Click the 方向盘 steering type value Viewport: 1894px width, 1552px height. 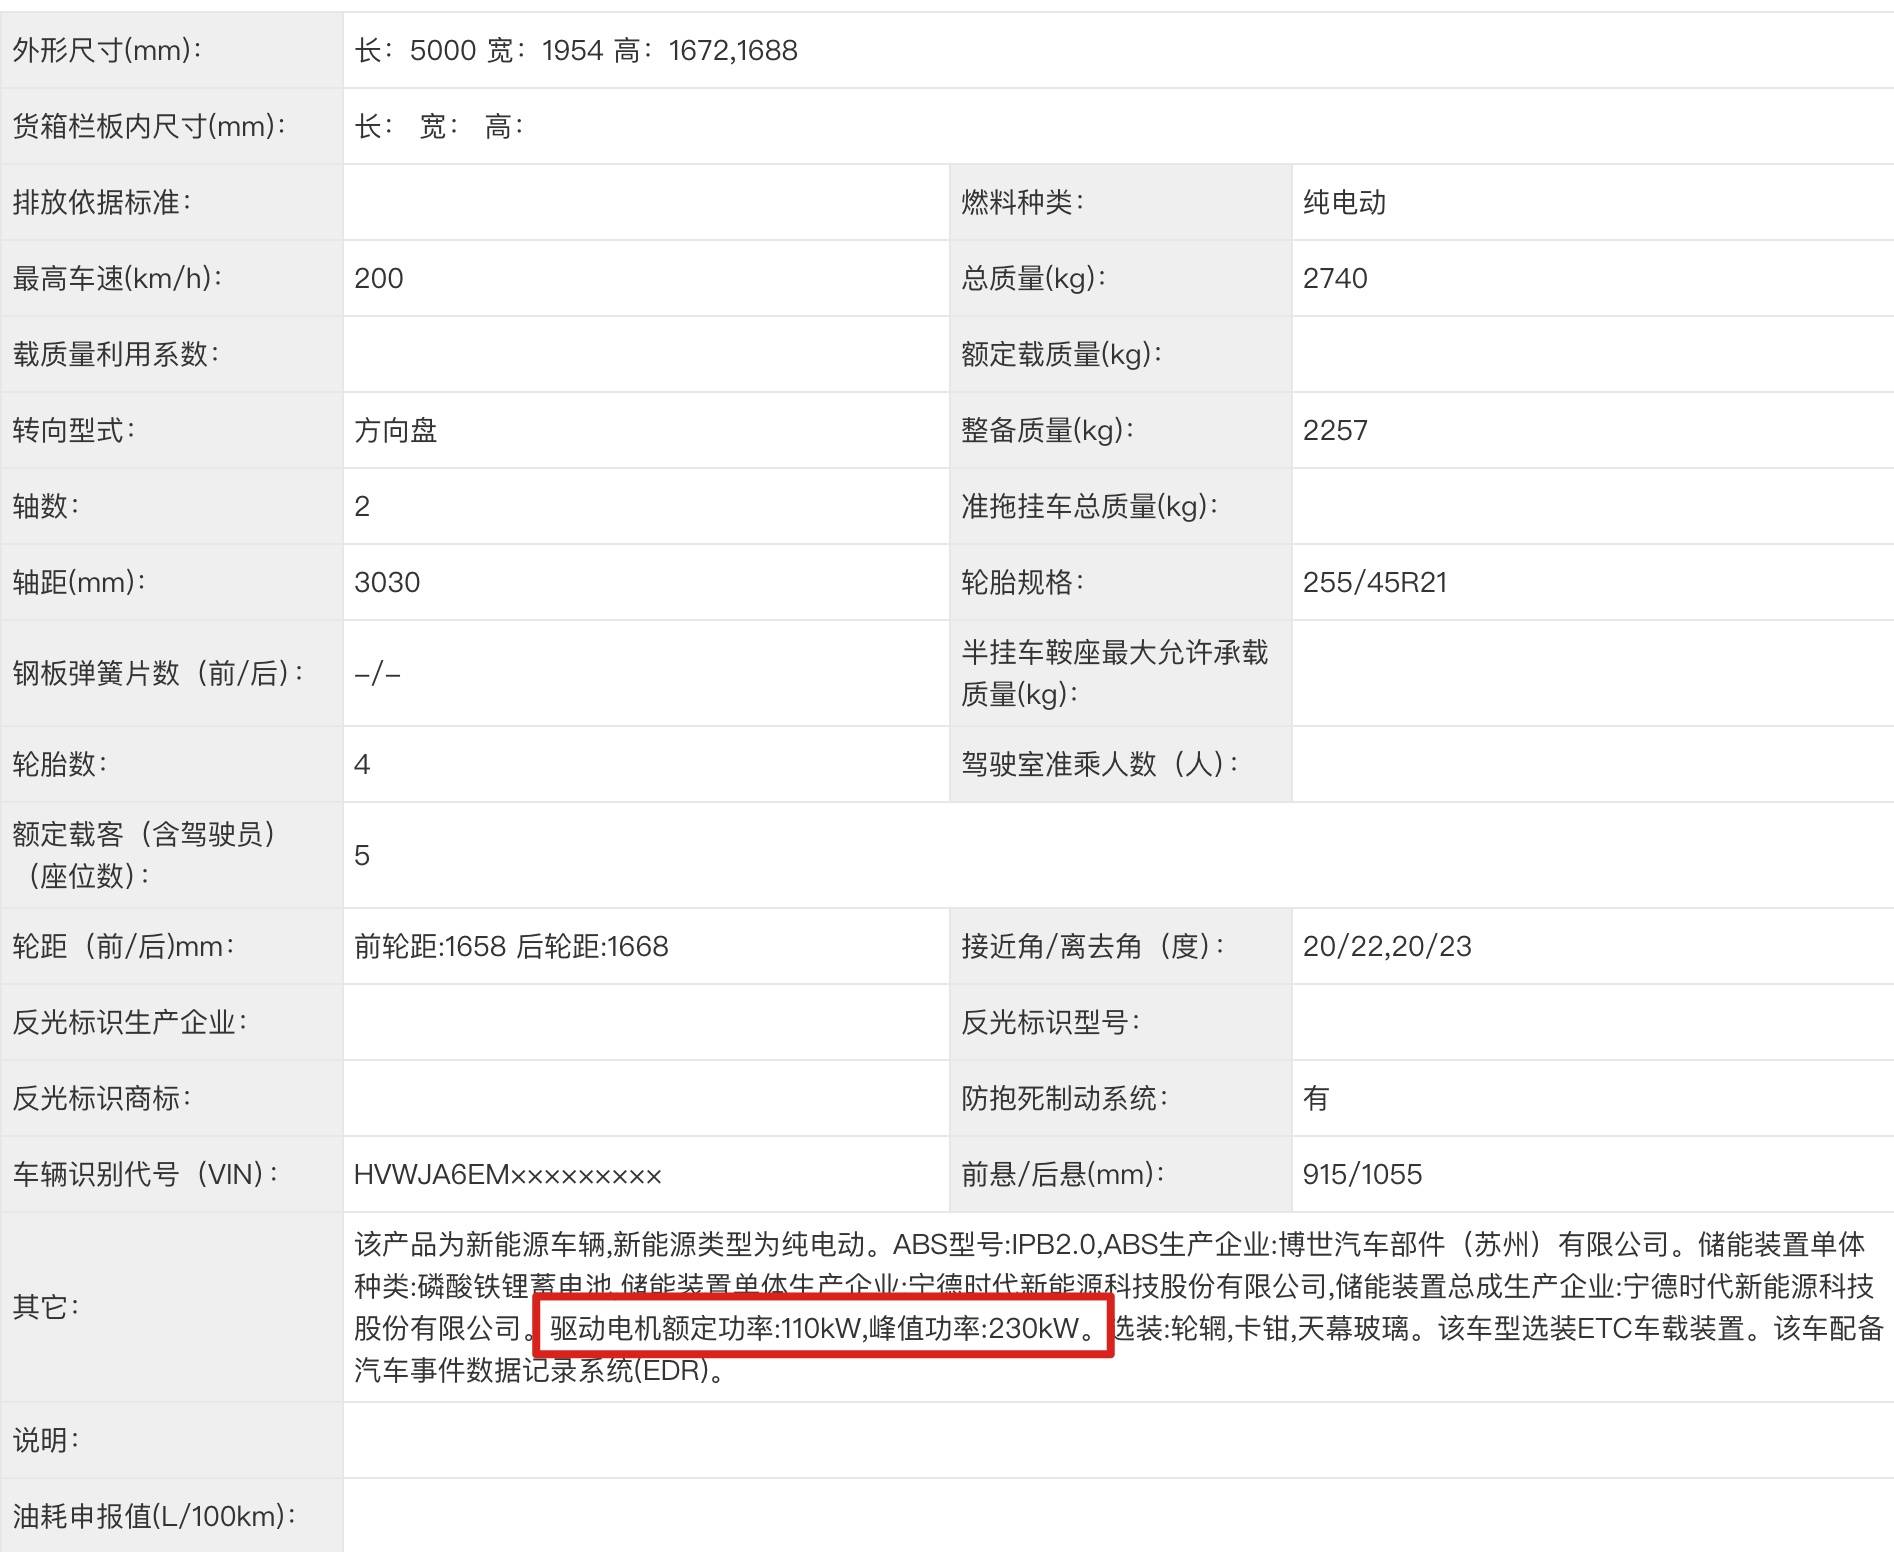click(x=396, y=430)
